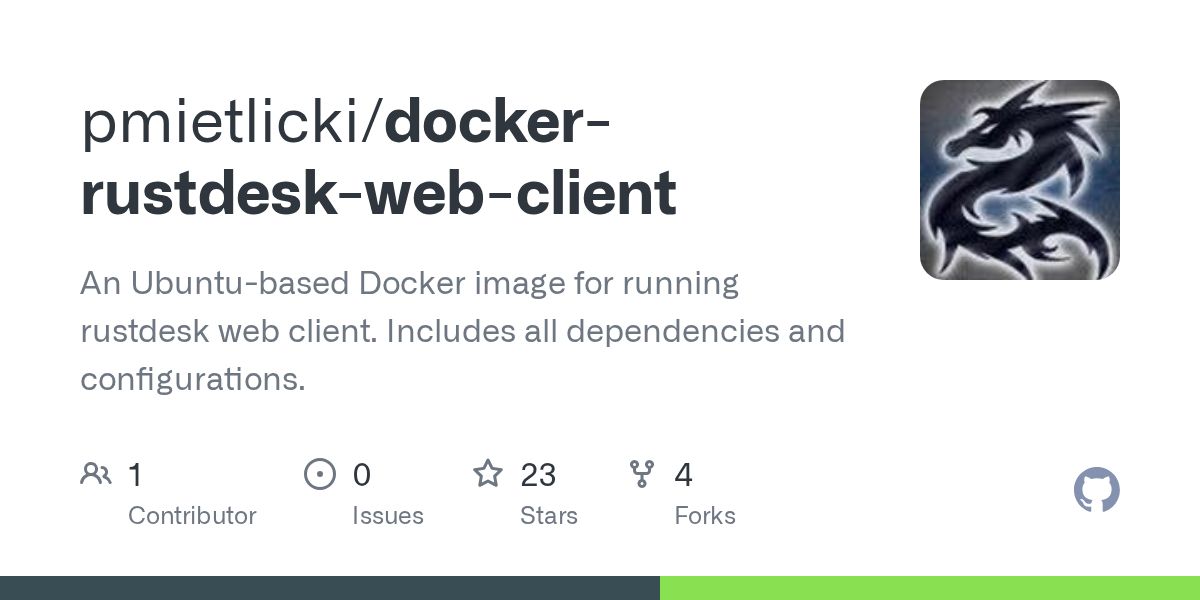Click the star icon
Screen dimensions: 1200x600
pyautogui.click(x=488, y=473)
